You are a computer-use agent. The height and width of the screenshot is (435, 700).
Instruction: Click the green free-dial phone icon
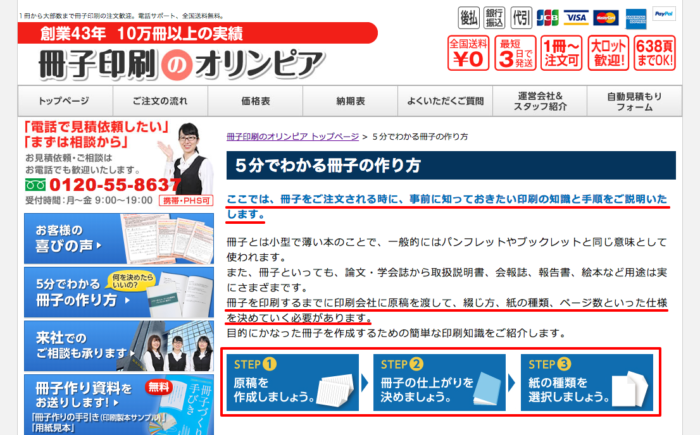pyautogui.click(x=35, y=184)
